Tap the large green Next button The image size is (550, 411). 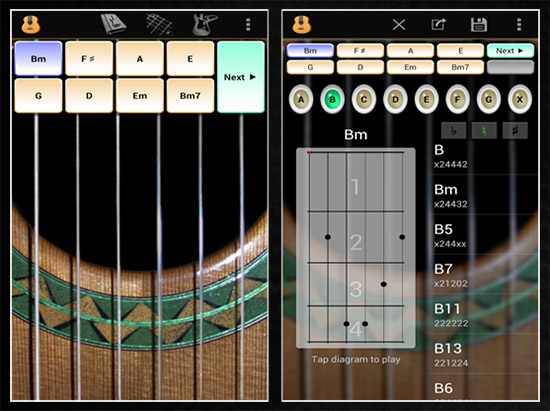tap(241, 77)
